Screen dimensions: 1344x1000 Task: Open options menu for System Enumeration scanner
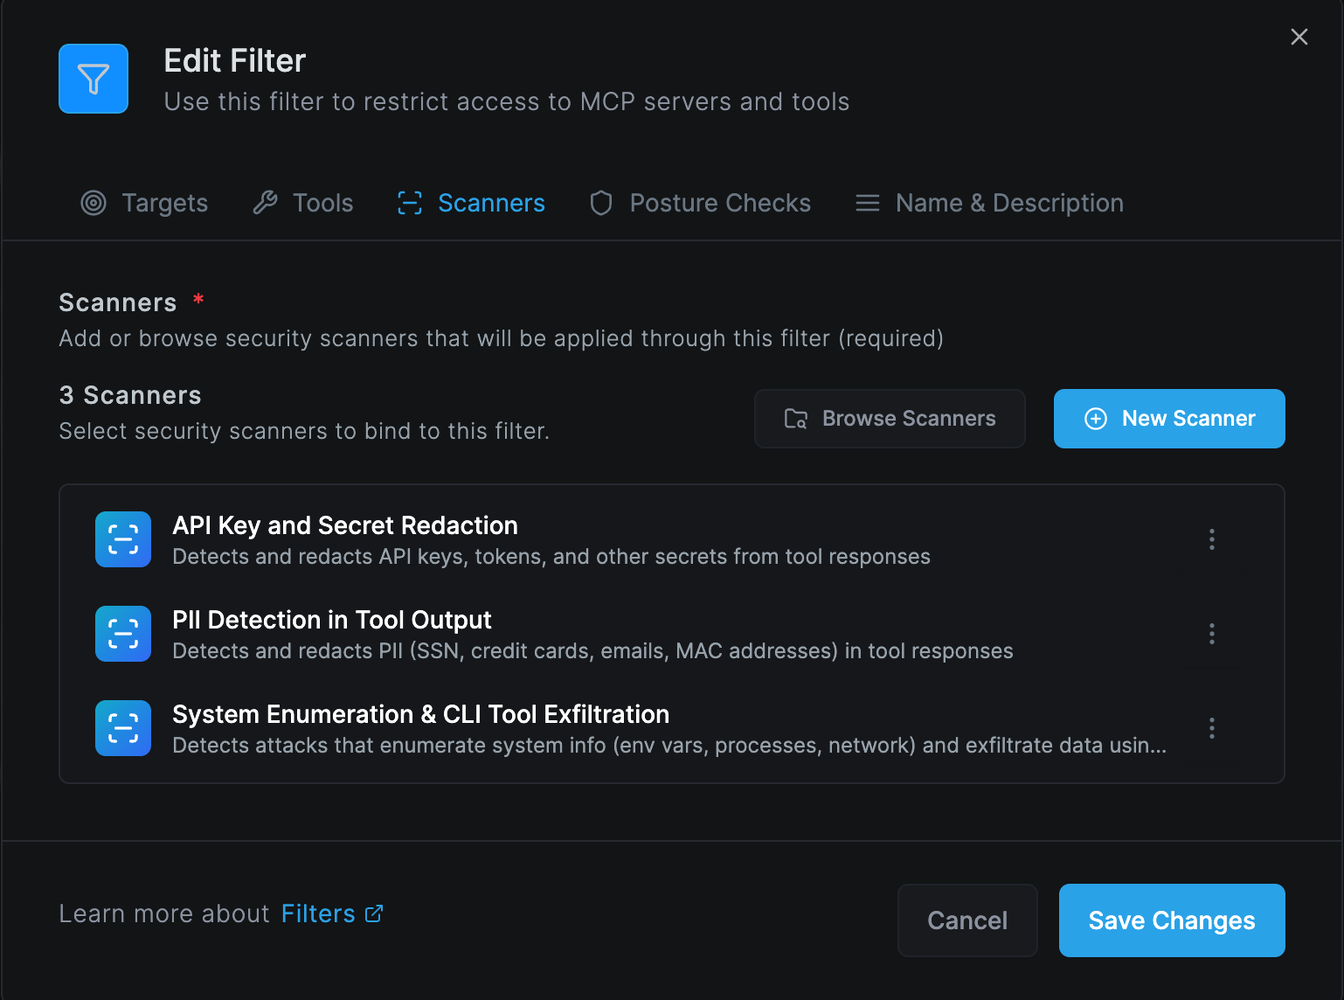[1212, 728]
